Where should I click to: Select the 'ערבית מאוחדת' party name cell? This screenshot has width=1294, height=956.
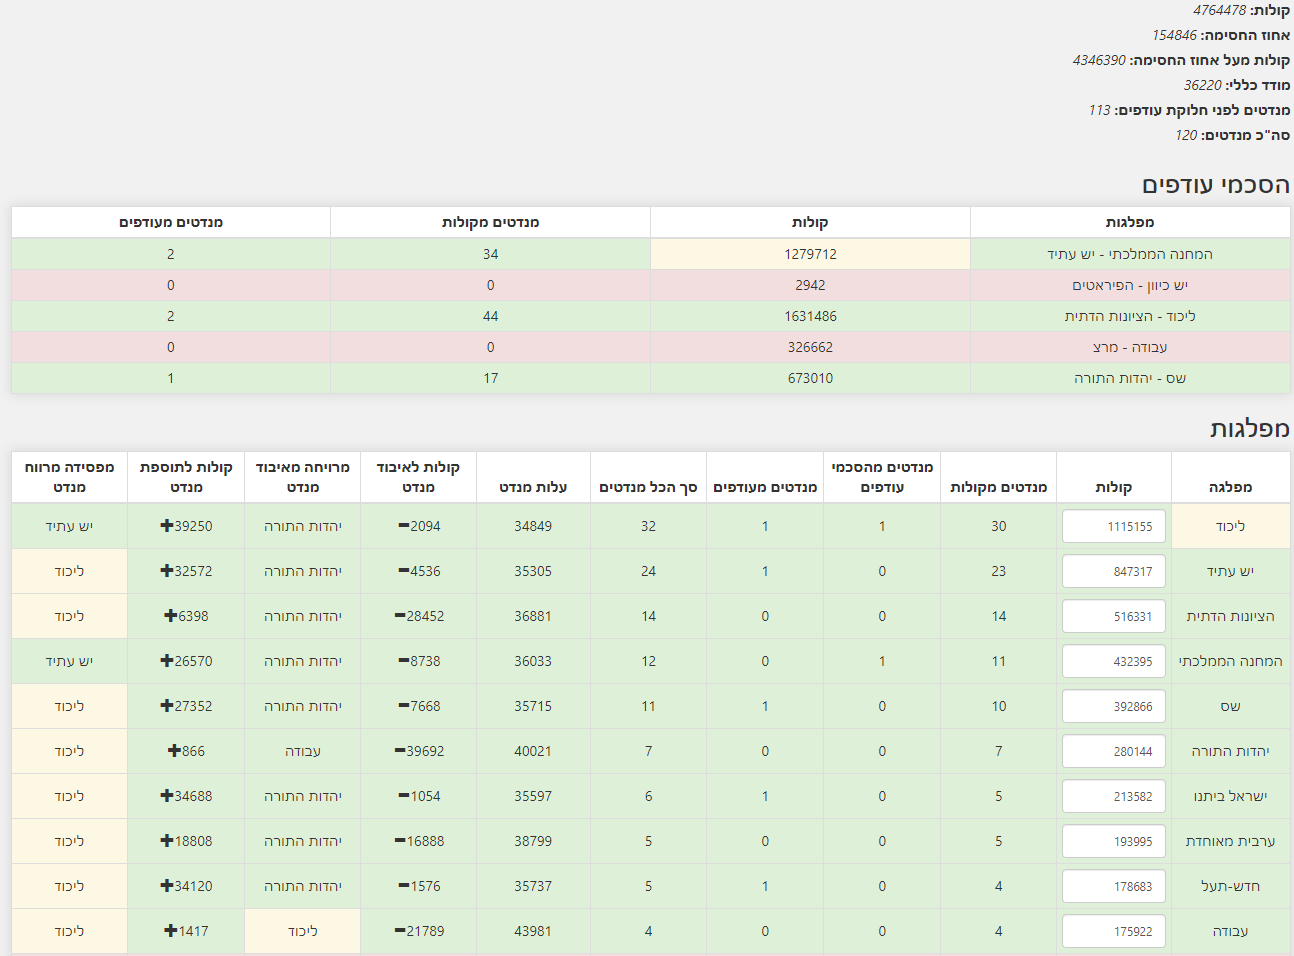[1230, 841]
